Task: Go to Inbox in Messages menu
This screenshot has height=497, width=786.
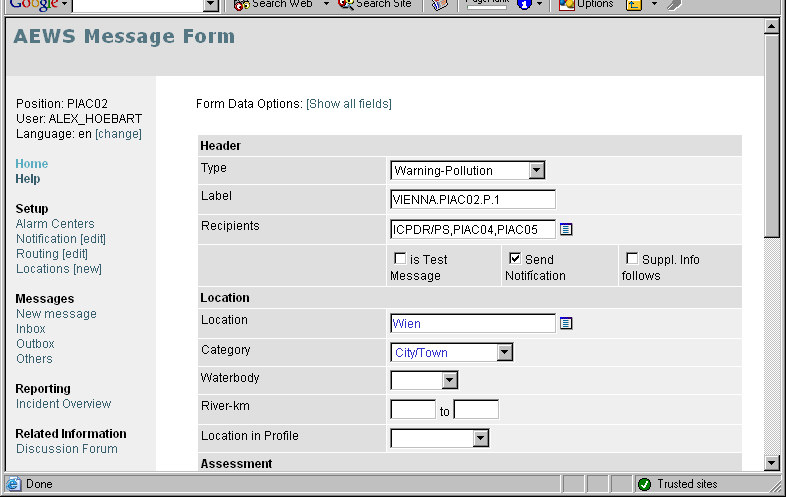Action: pyautogui.click(x=31, y=329)
